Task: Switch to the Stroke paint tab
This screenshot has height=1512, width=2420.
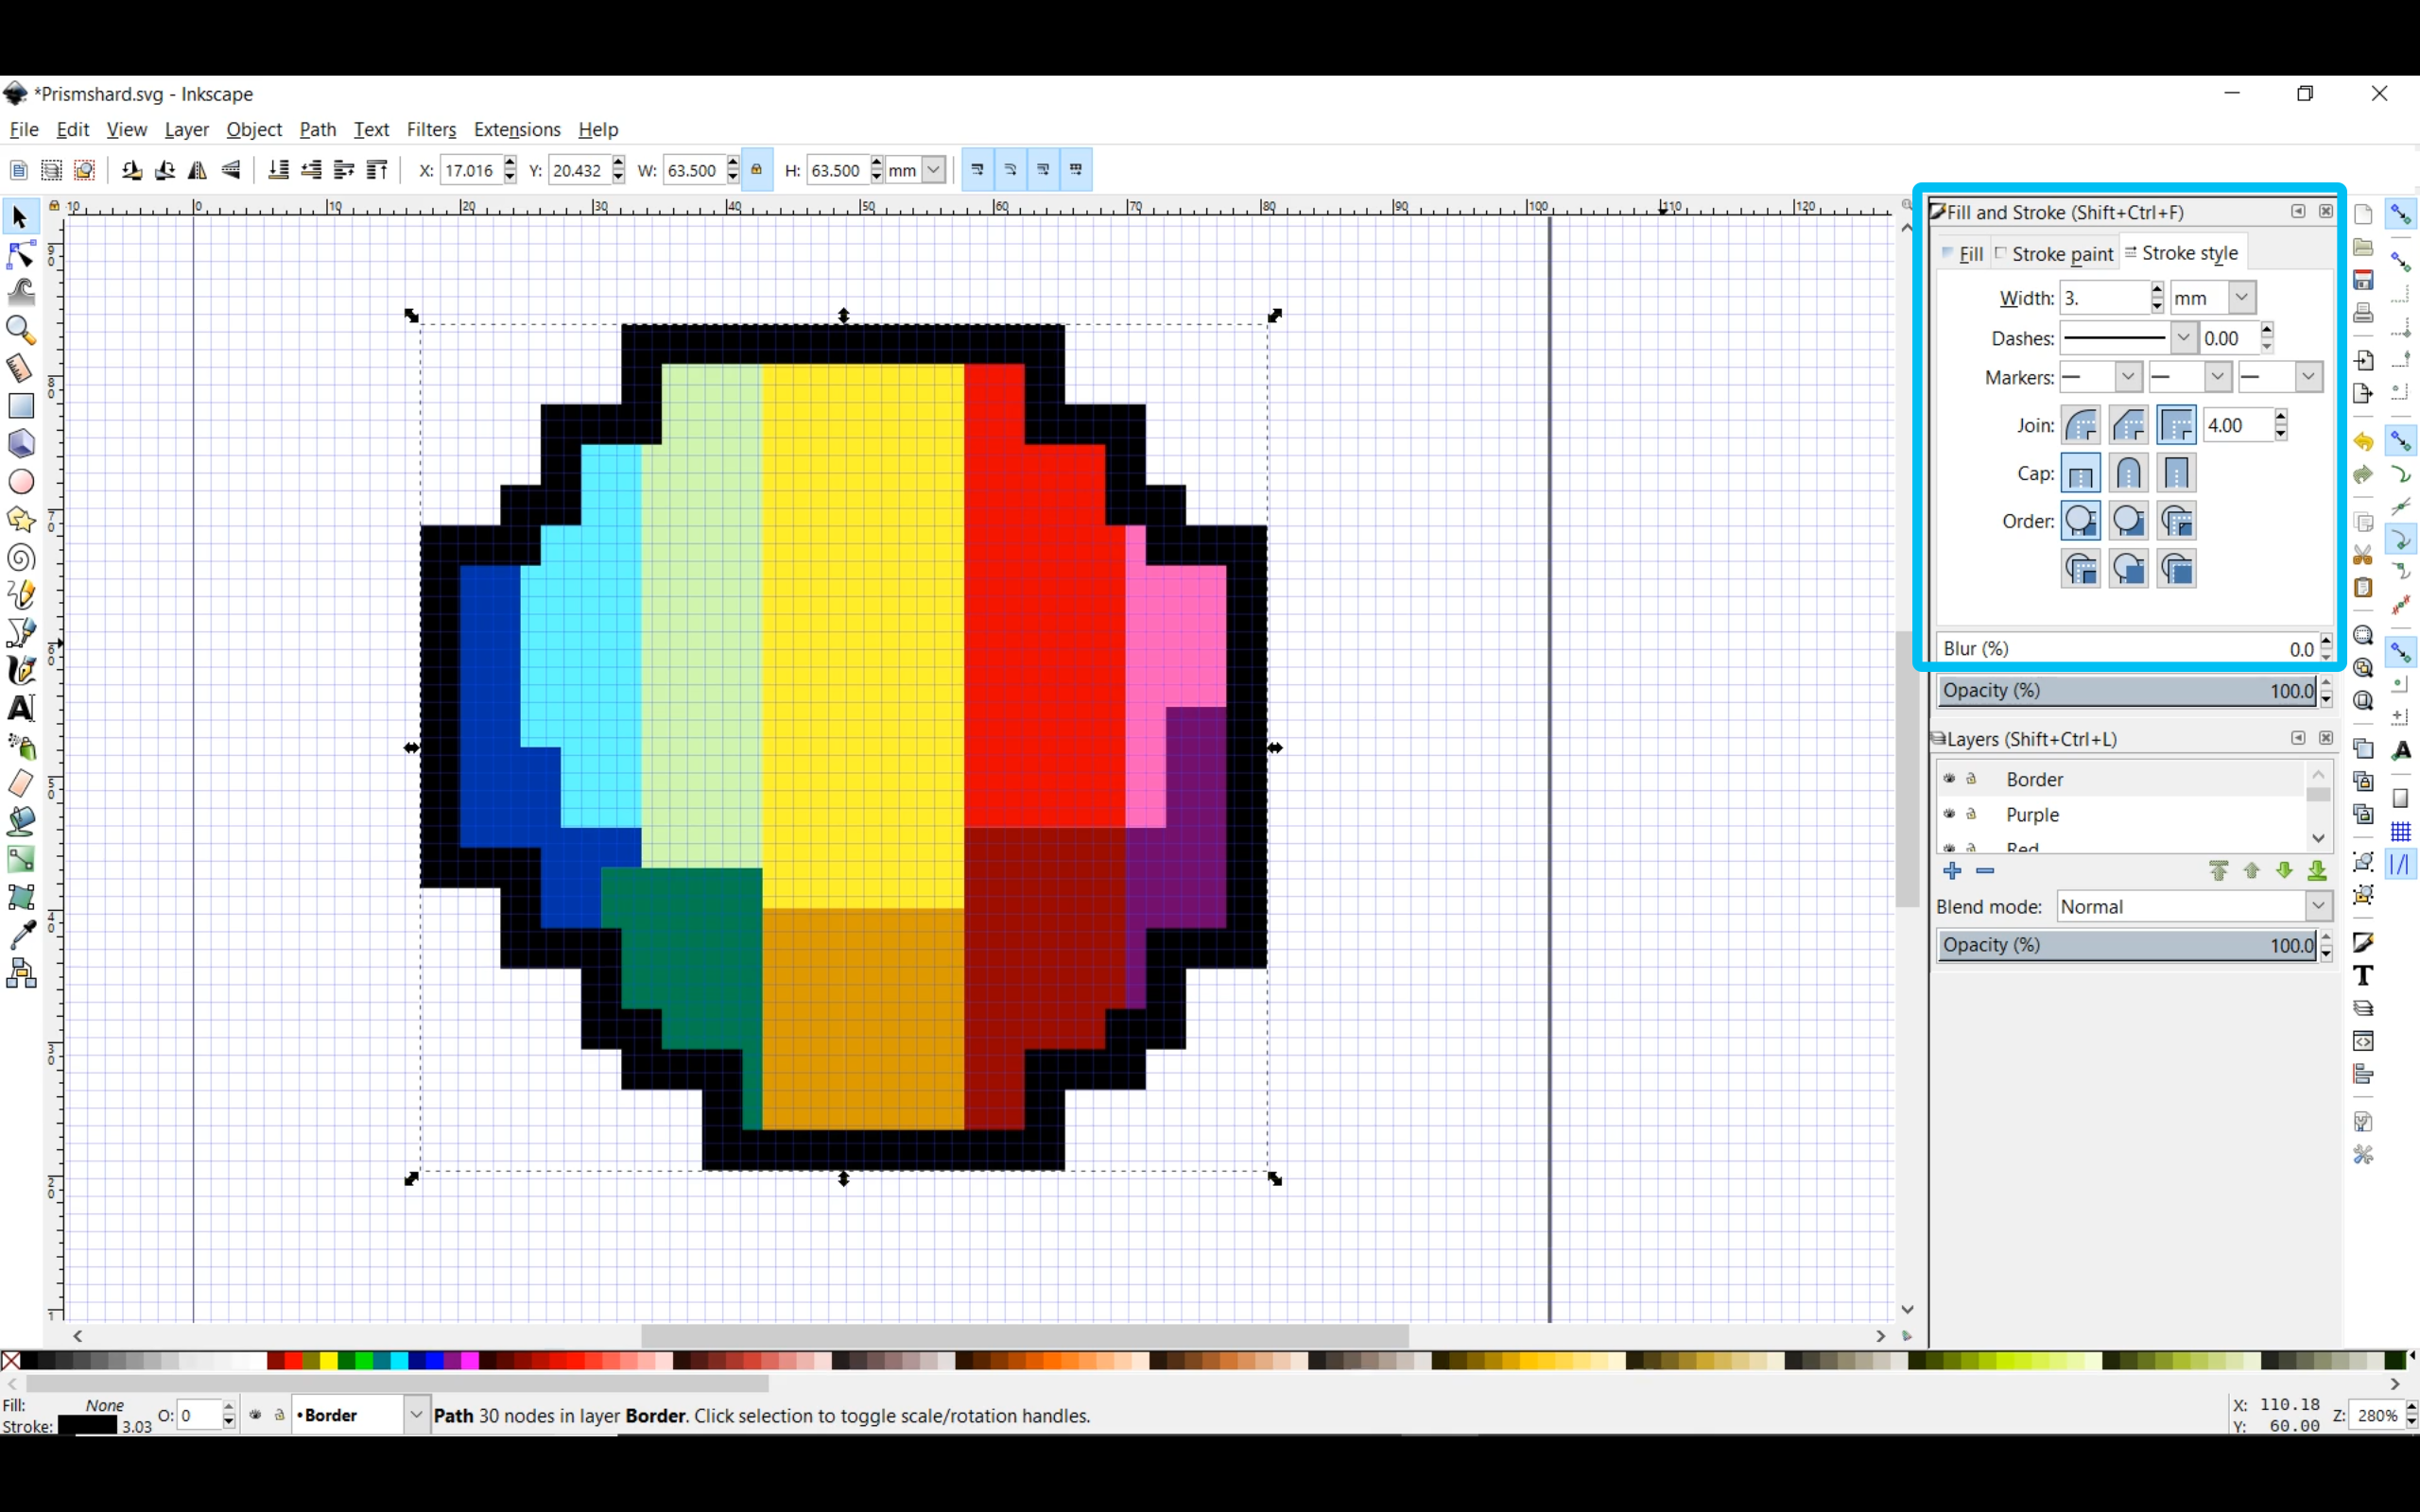Action: pos(2062,254)
